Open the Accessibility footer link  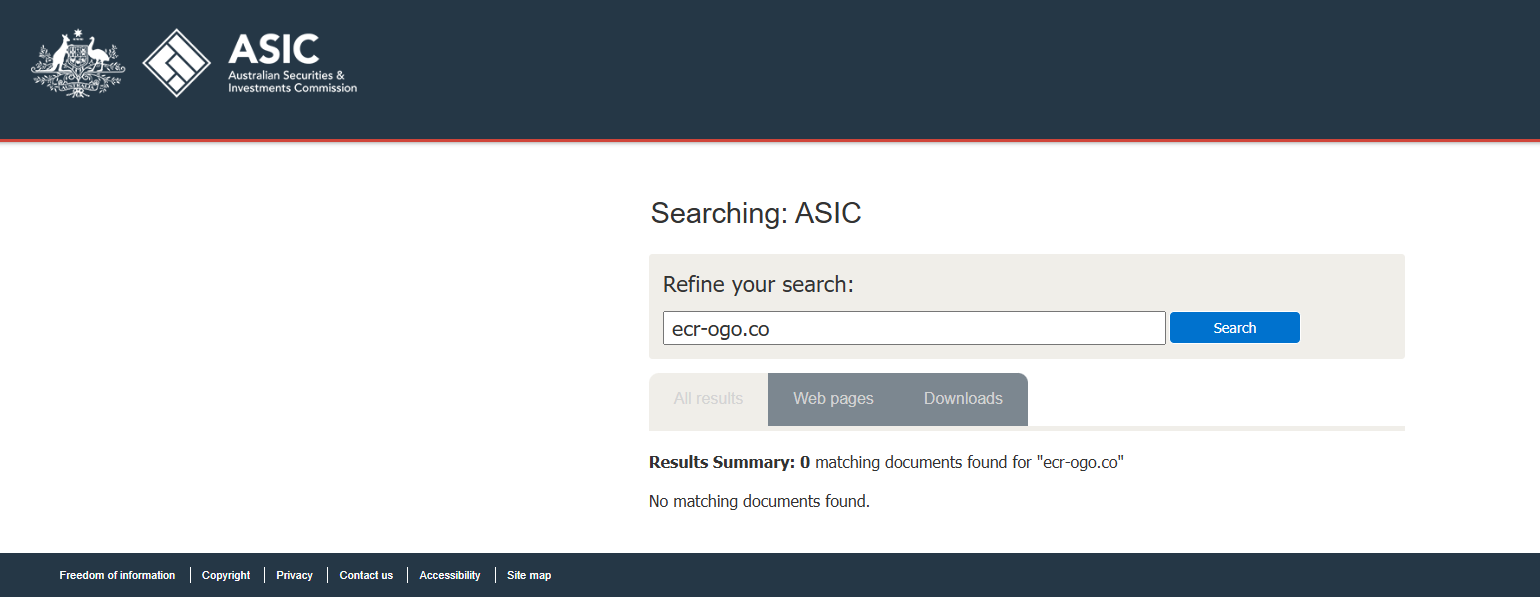[450, 575]
